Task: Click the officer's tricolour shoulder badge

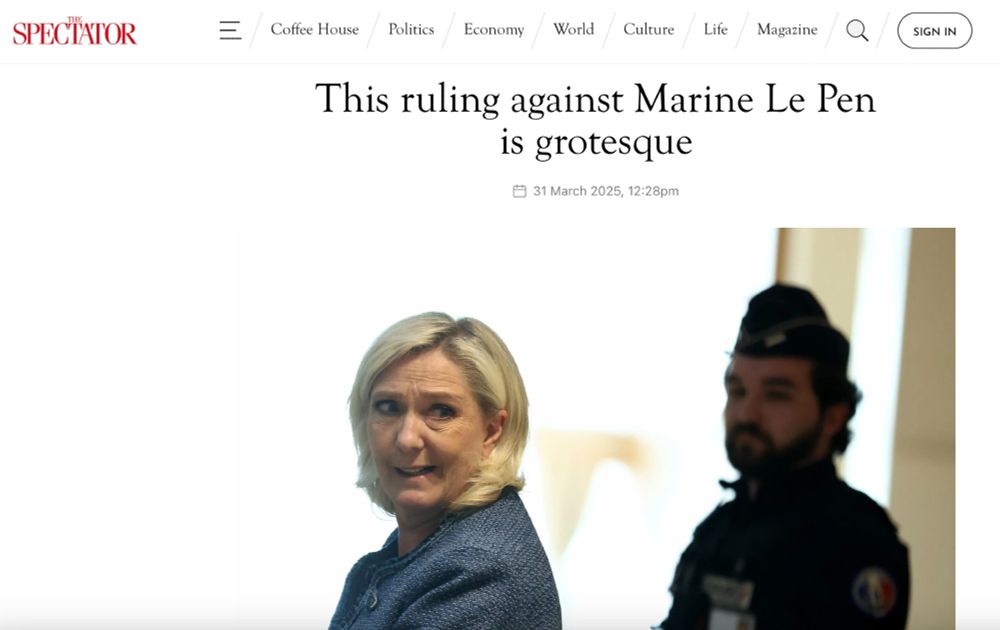Action: click(874, 591)
